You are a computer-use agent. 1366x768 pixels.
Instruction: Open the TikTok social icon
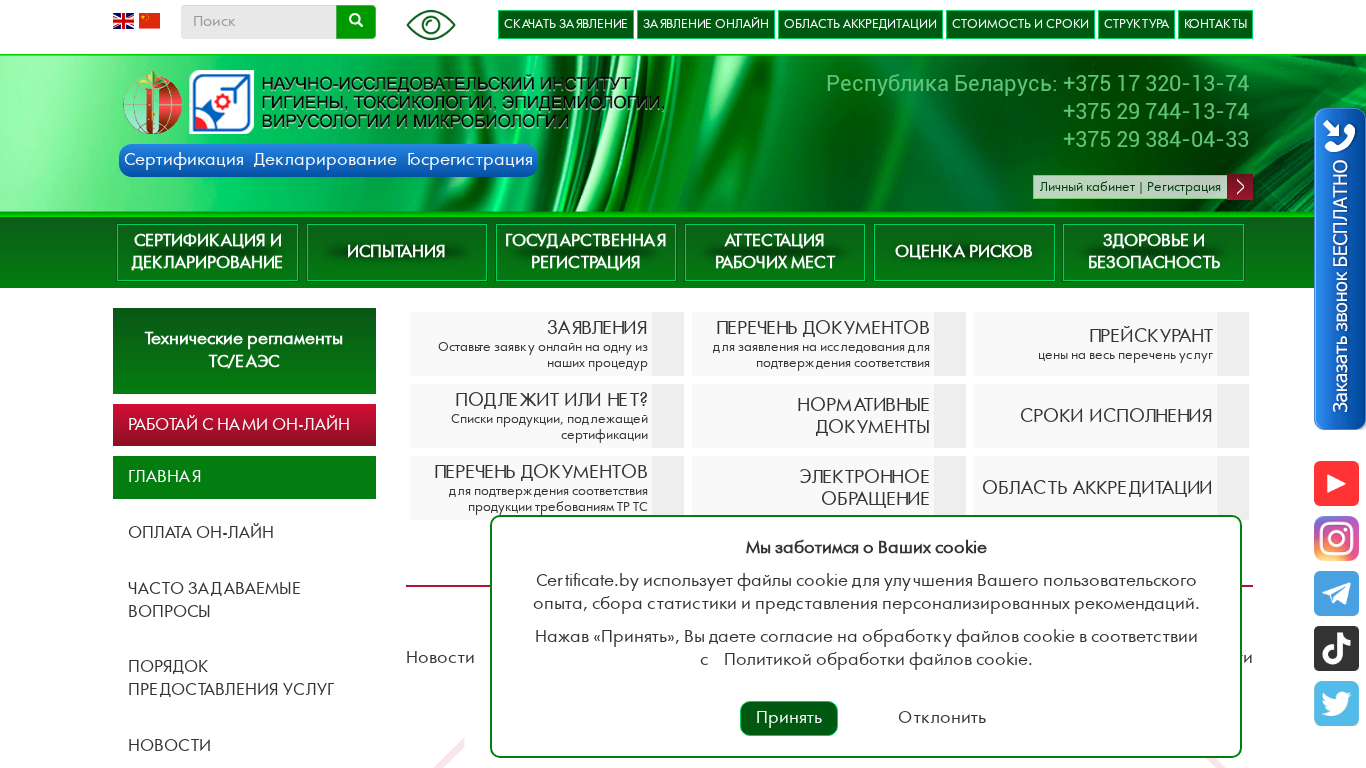1336,649
